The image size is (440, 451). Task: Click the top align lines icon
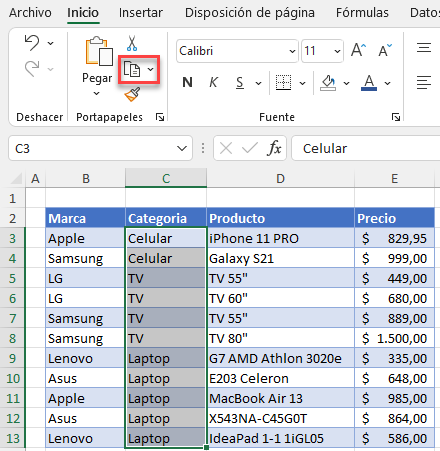(424, 48)
